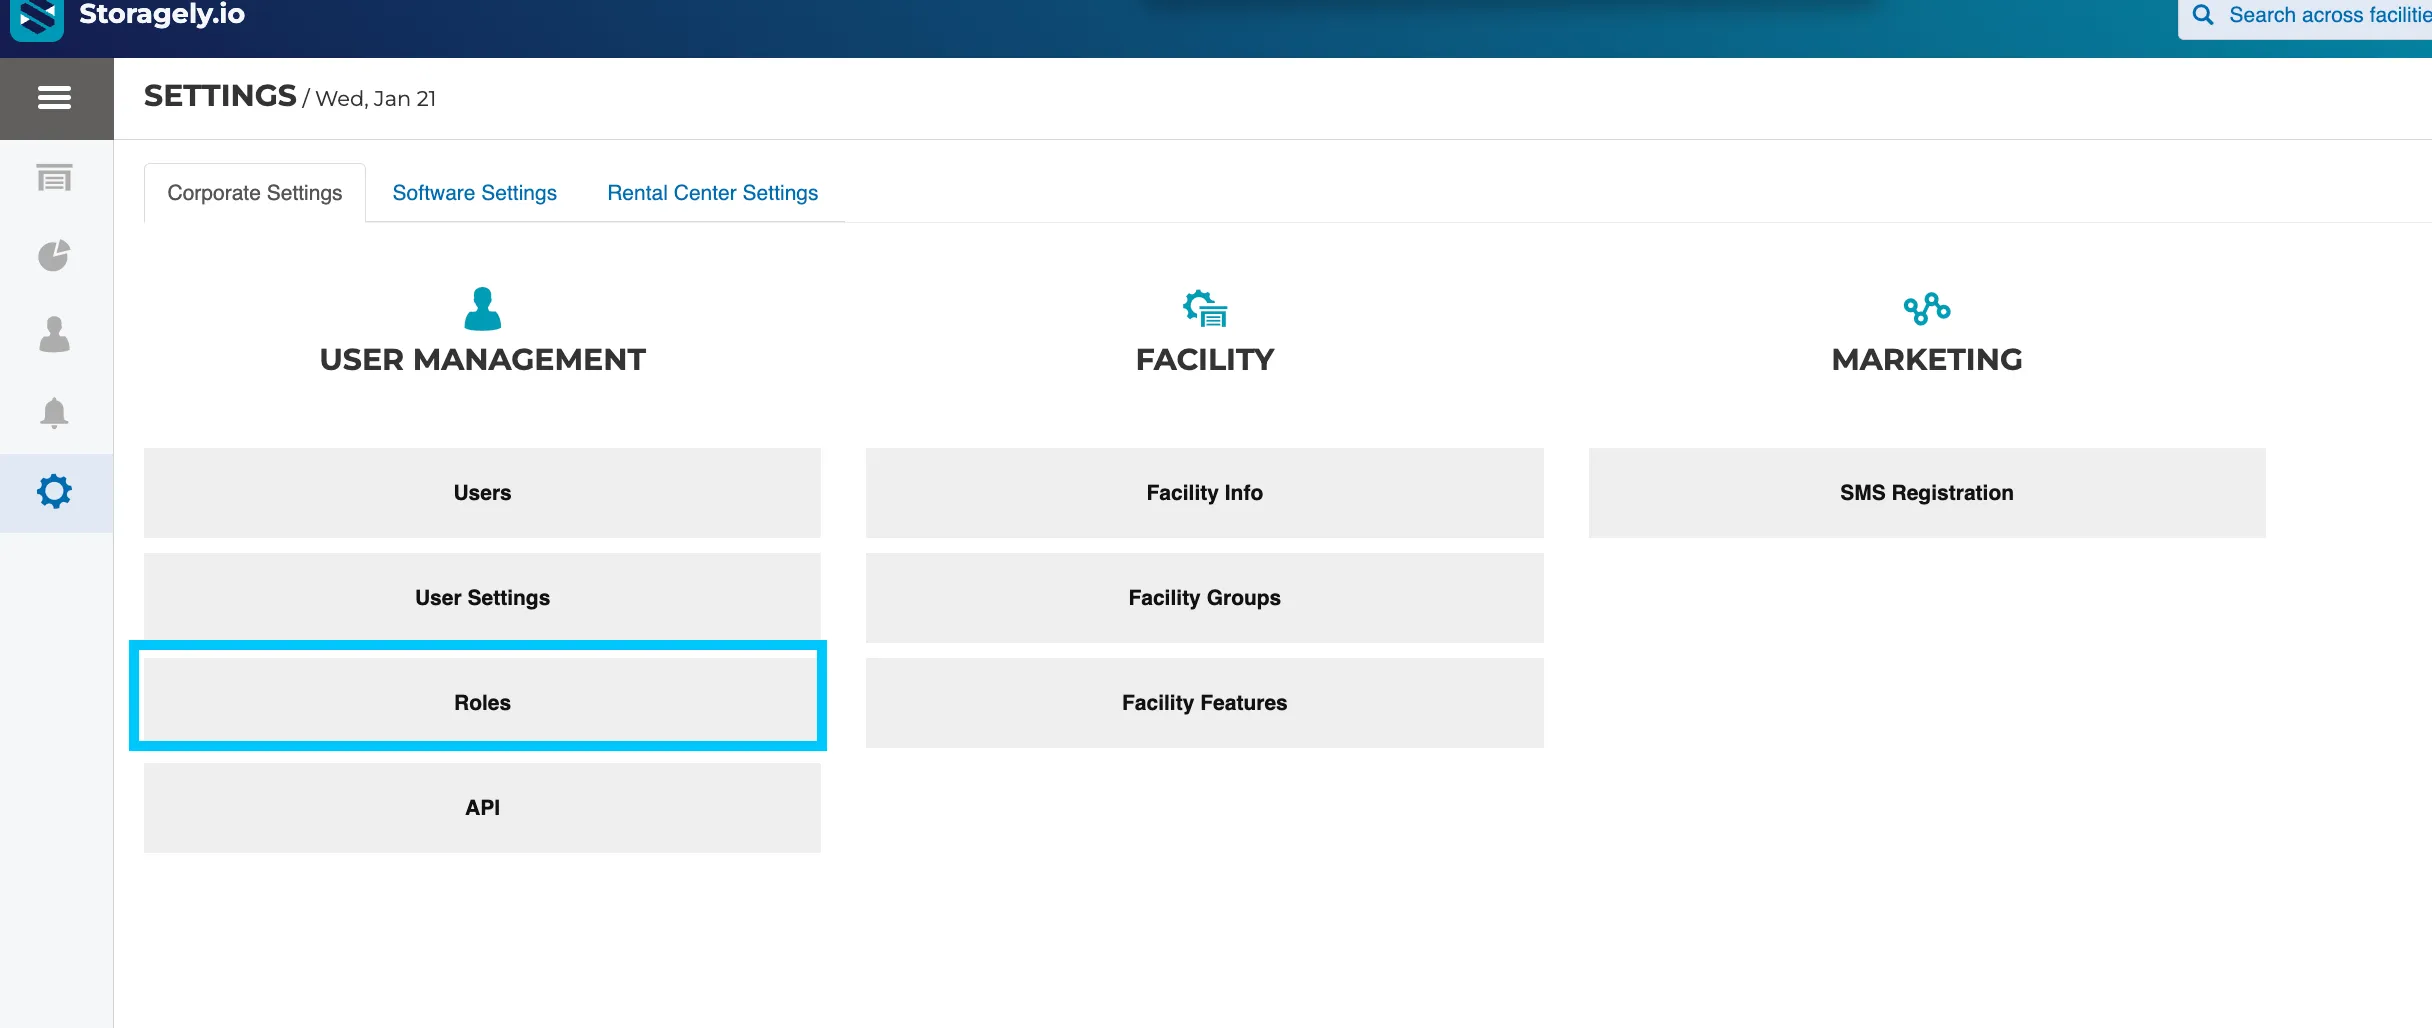Switch to the Rental Center Settings tab
This screenshot has width=2432, height=1028.
tap(713, 193)
